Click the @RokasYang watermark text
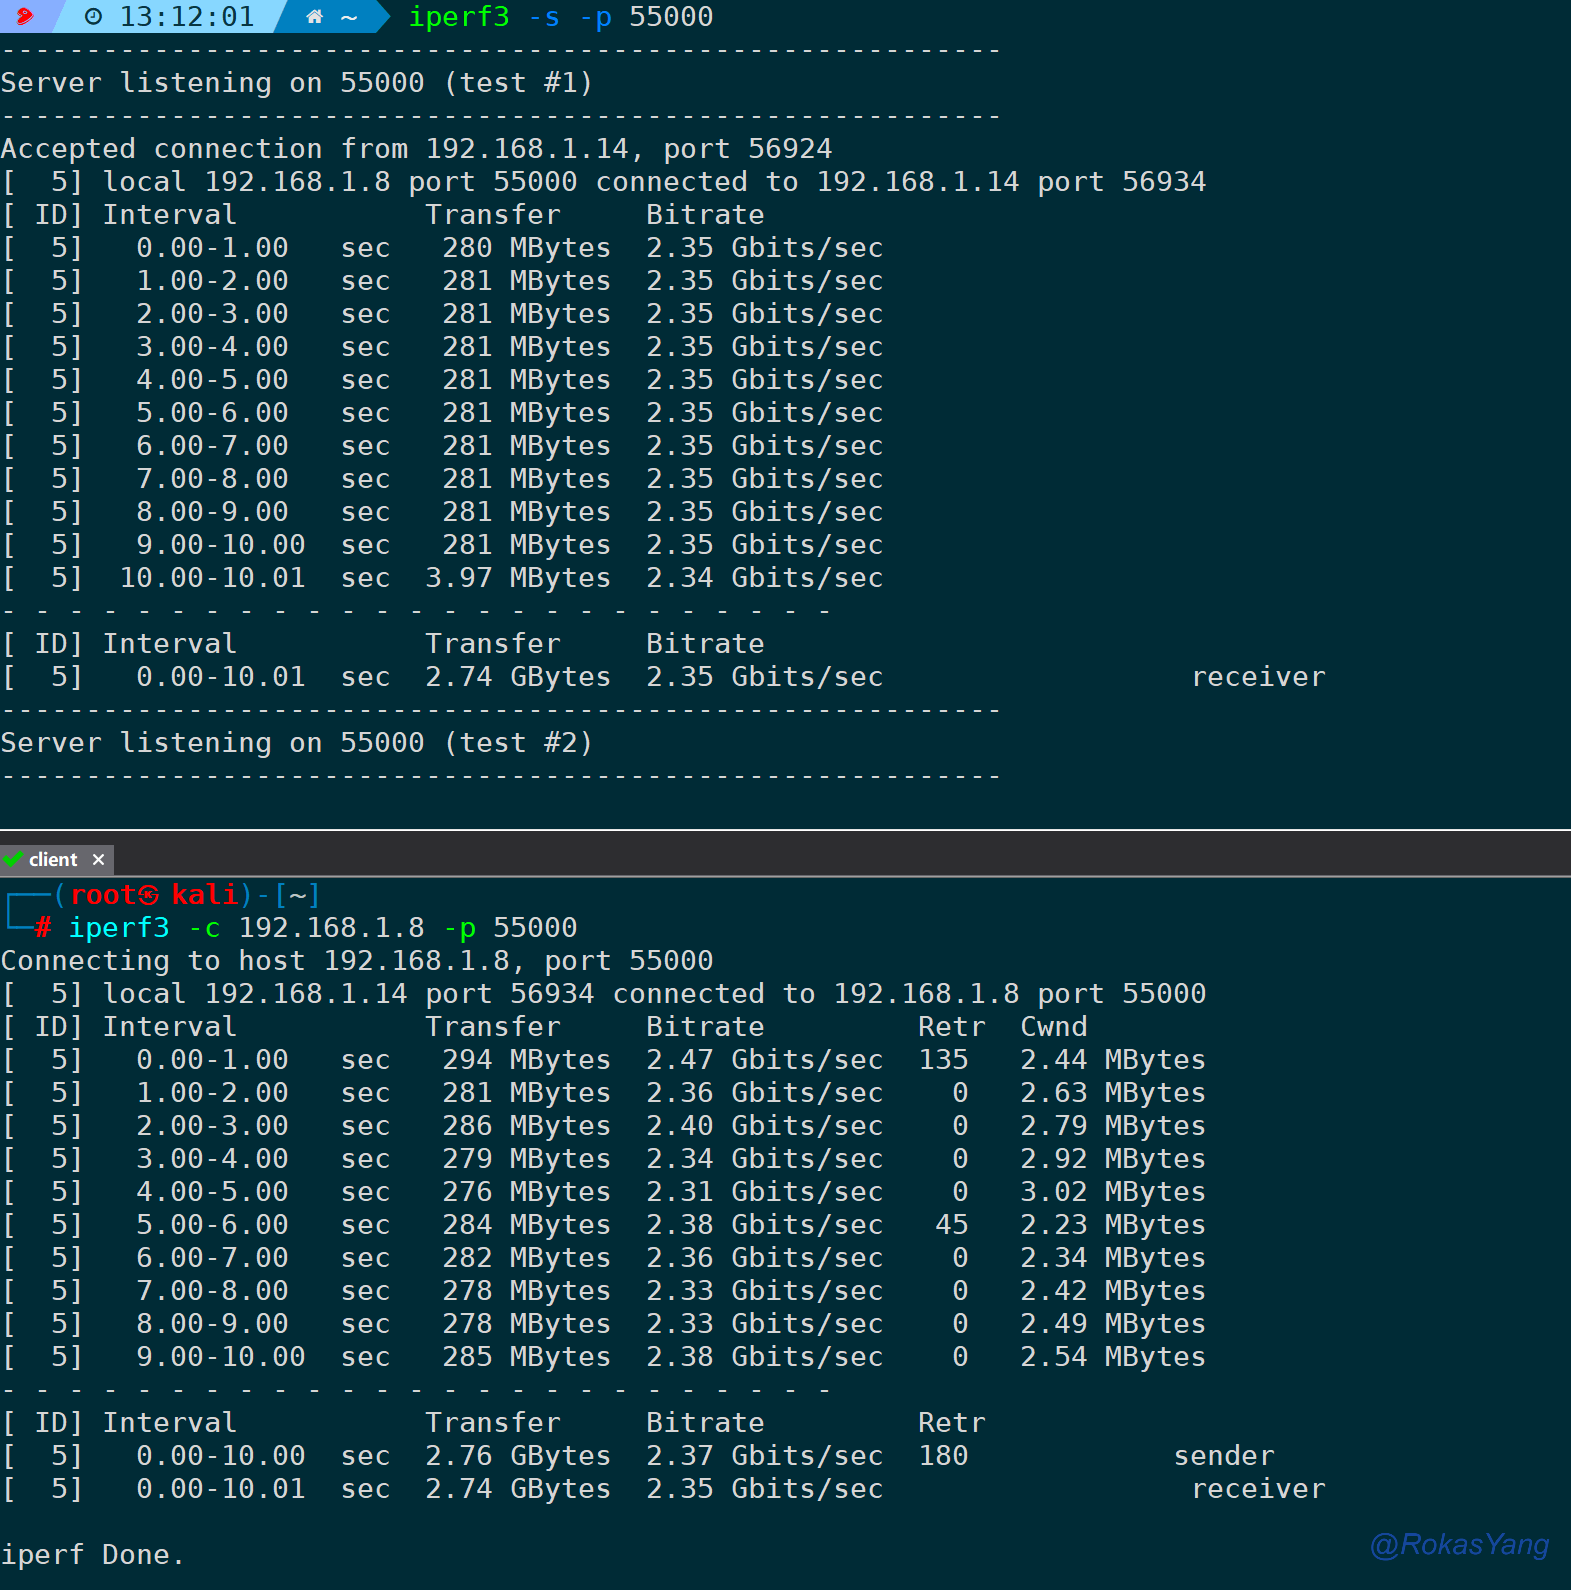1571x1590 pixels. 1459,1545
